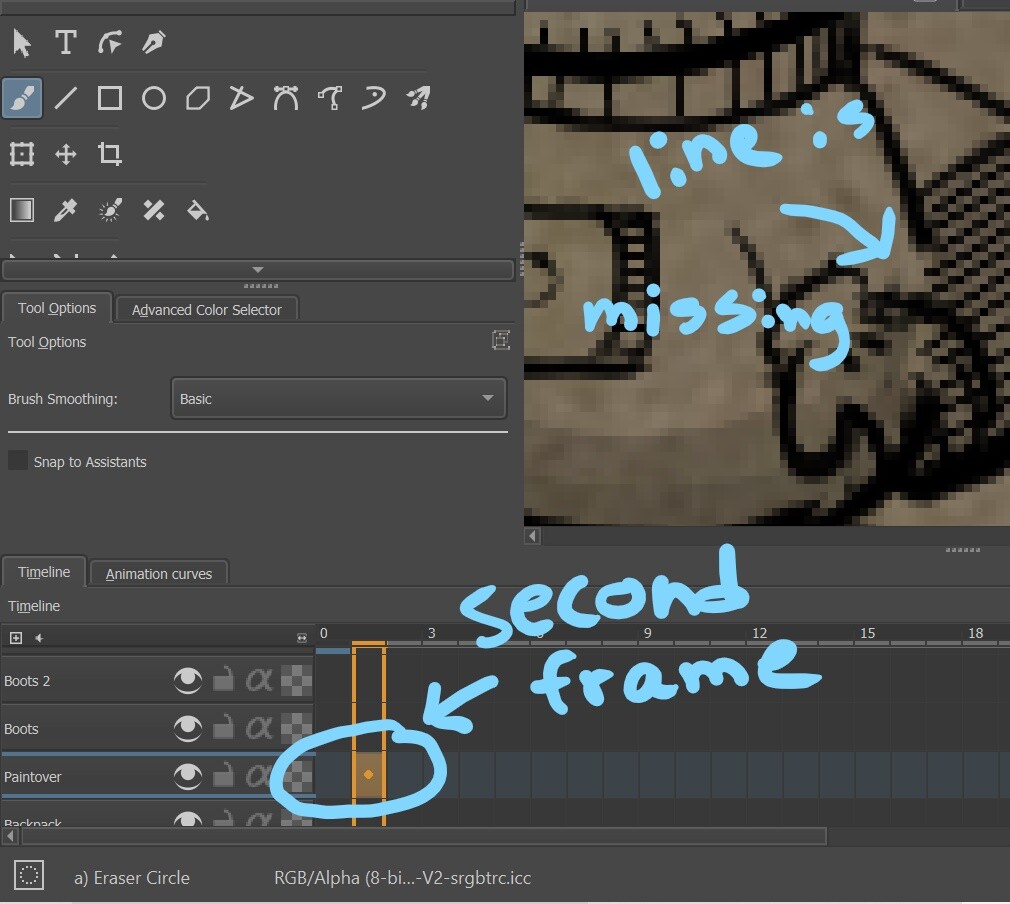Viewport: 1010px width, 904px height.
Task: Toggle lock on Boots 2 layer
Action: pos(223,679)
